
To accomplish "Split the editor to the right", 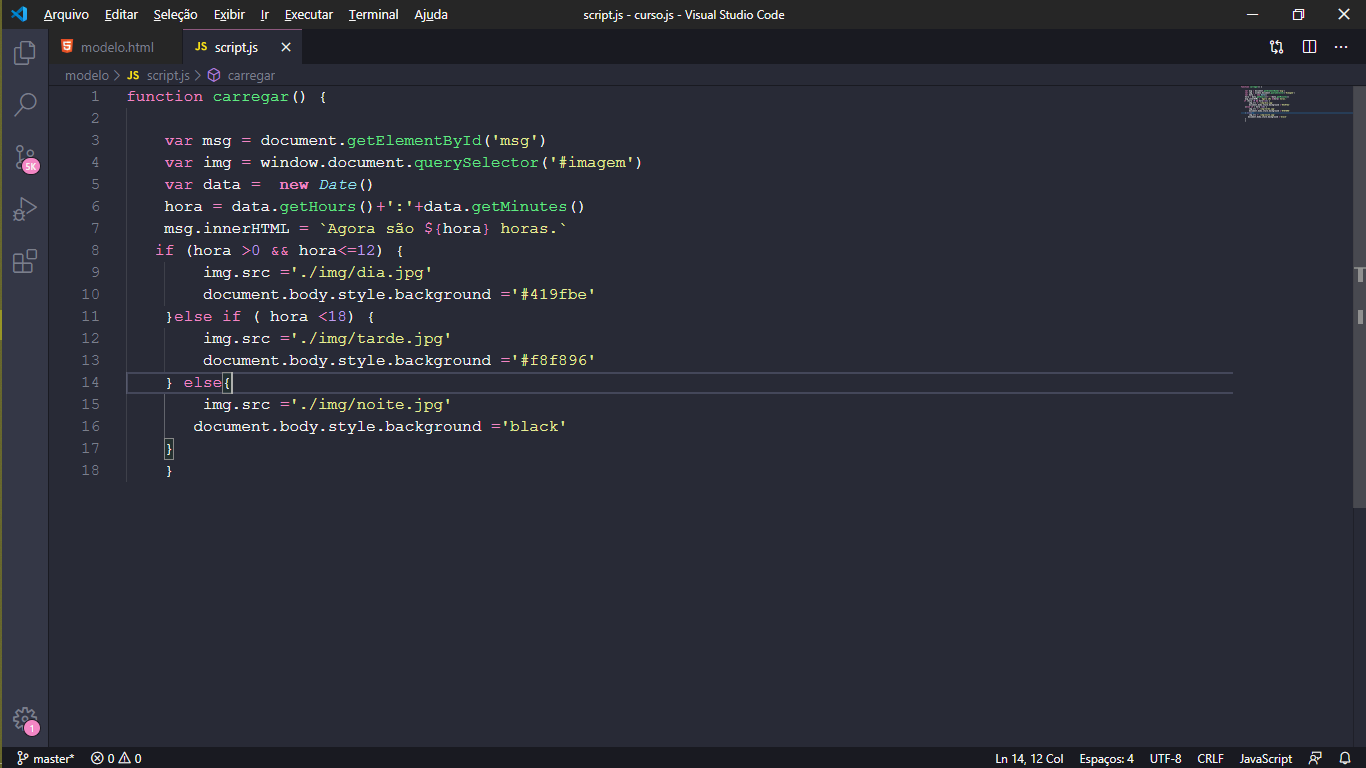I will [x=1309, y=47].
